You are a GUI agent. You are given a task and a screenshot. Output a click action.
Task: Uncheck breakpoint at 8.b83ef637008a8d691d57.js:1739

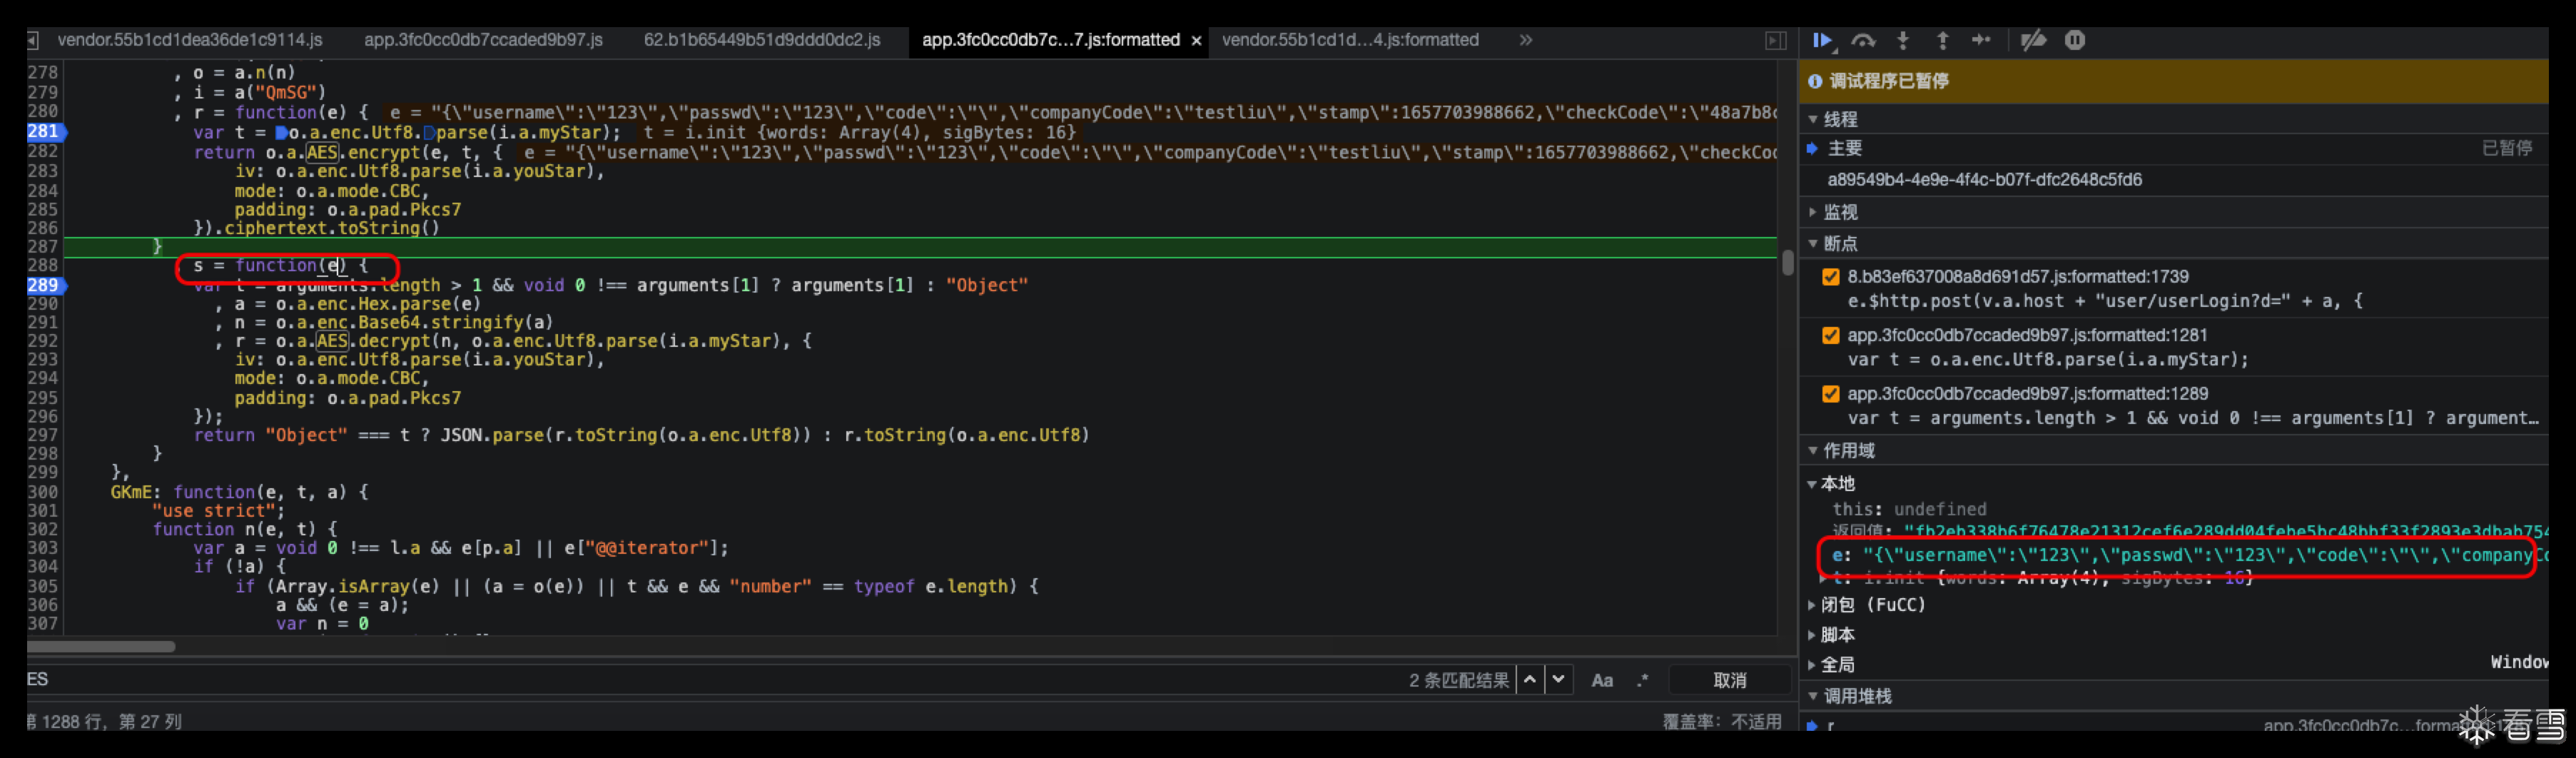coord(1831,277)
